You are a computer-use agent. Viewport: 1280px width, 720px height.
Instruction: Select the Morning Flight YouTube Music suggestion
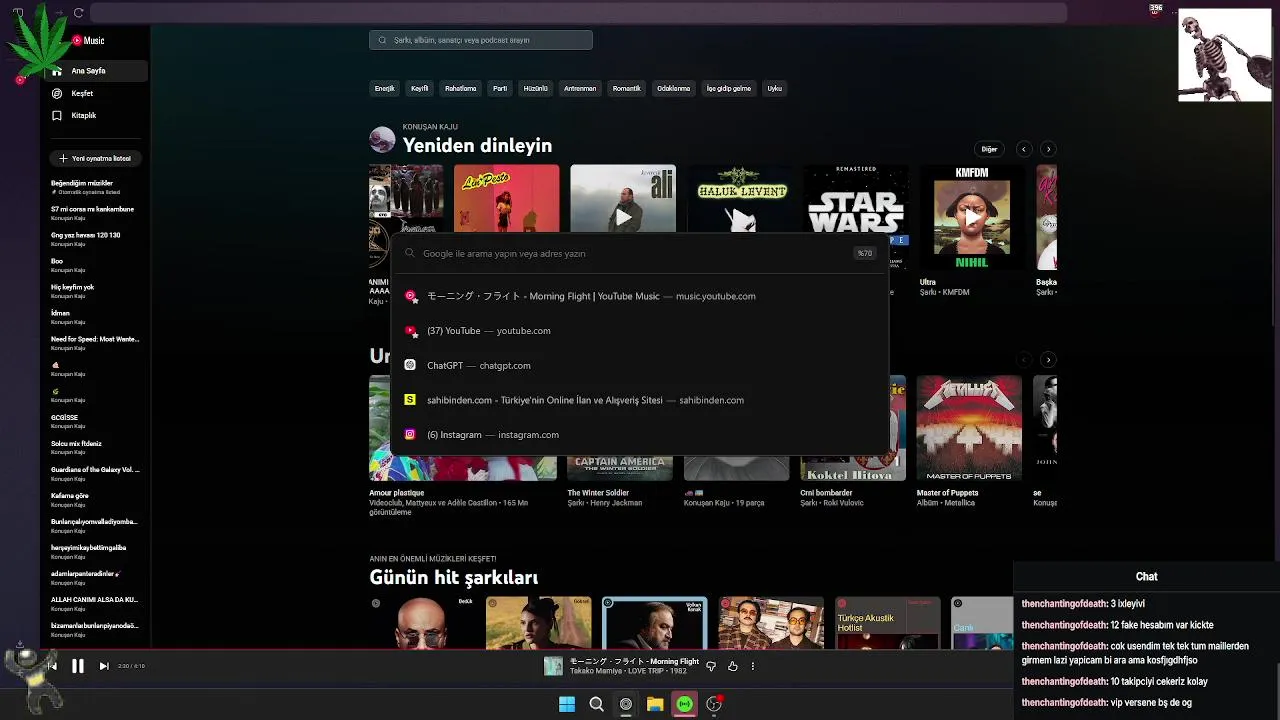pyautogui.click(x=640, y=296)
